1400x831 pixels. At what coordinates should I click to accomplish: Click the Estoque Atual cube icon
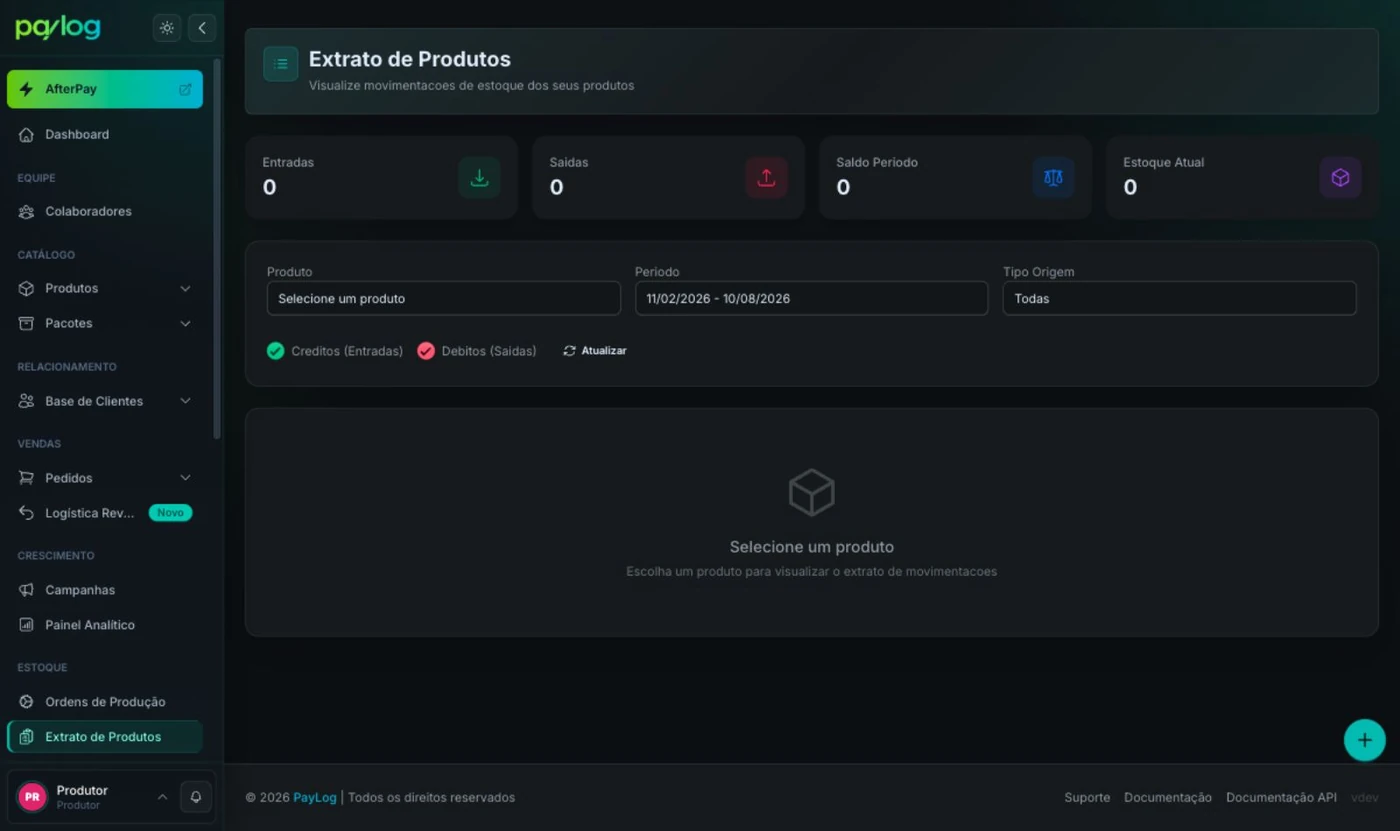(1340, 178)
